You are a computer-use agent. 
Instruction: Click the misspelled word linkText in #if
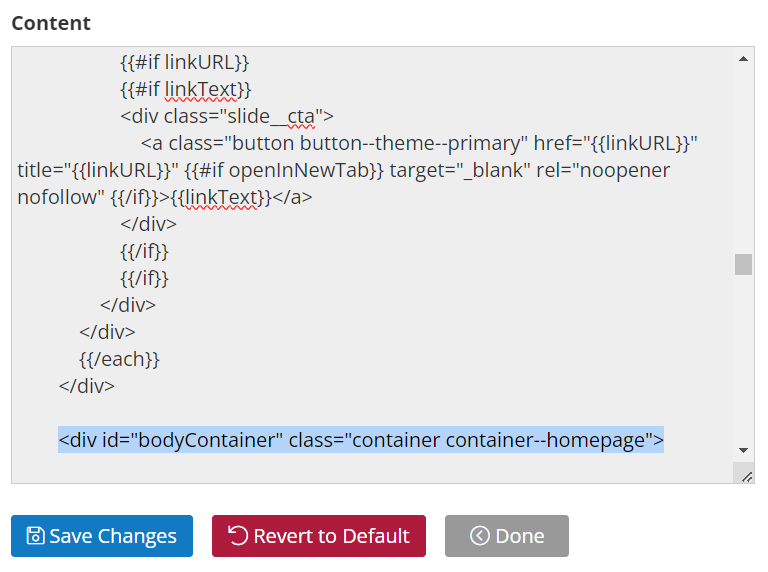pyautogui.click(x=201, y=90)
